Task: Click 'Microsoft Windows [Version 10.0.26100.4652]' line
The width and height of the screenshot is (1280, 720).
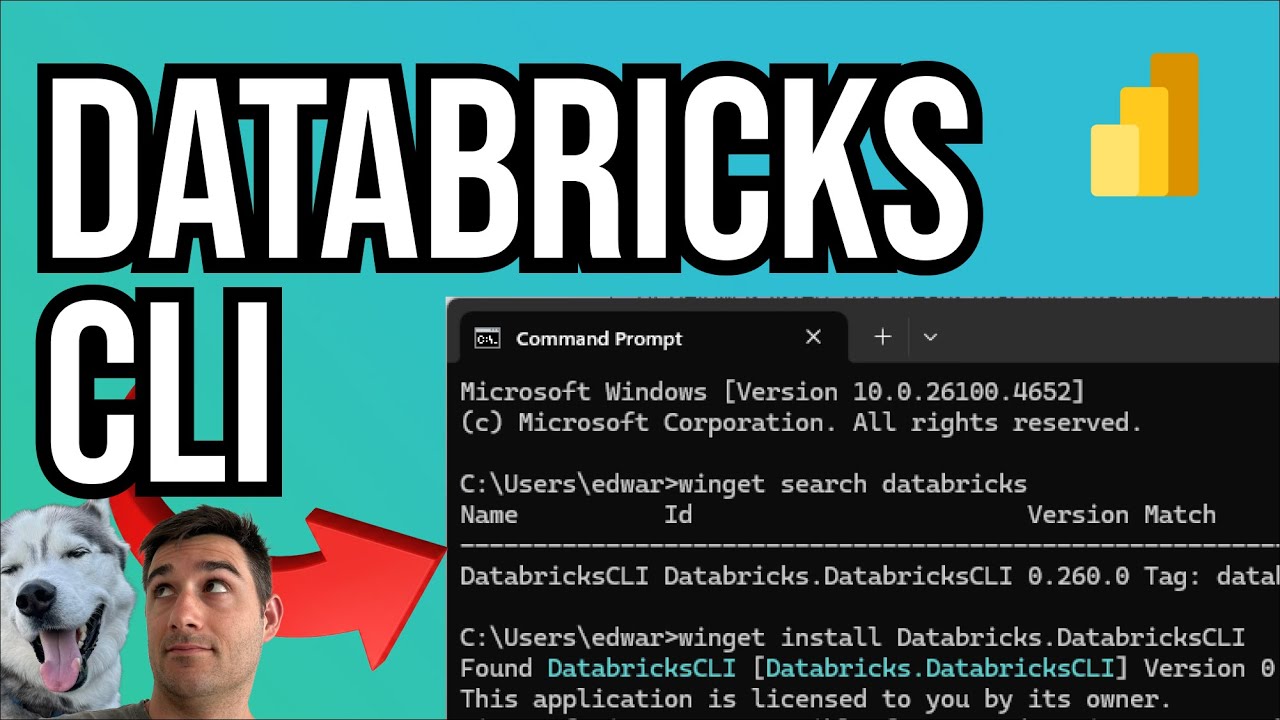Action: [772, 392]
